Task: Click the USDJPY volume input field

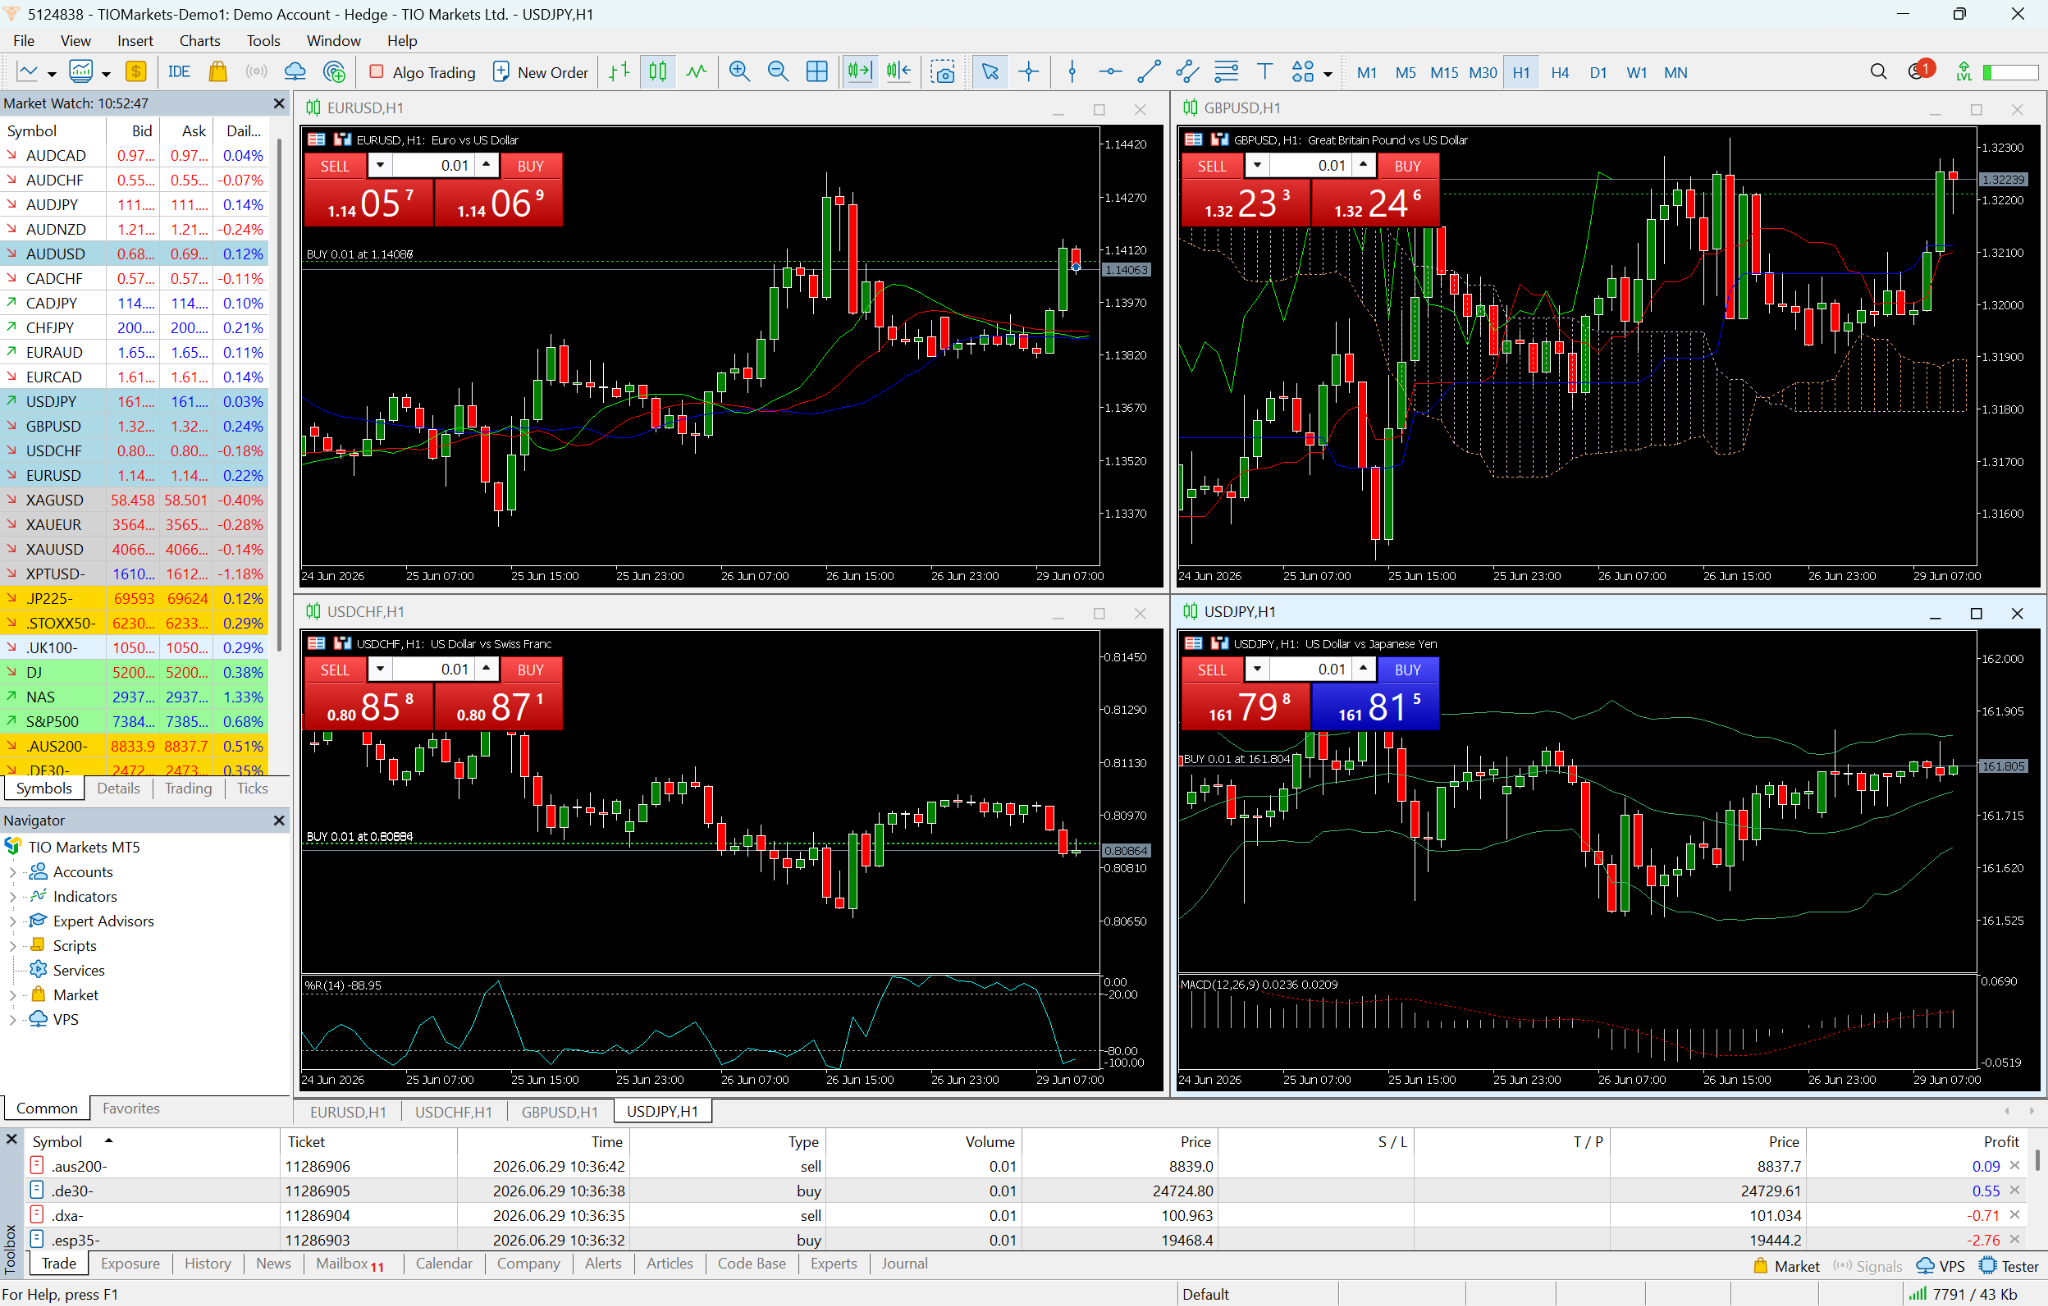Action: [1310, 669]
